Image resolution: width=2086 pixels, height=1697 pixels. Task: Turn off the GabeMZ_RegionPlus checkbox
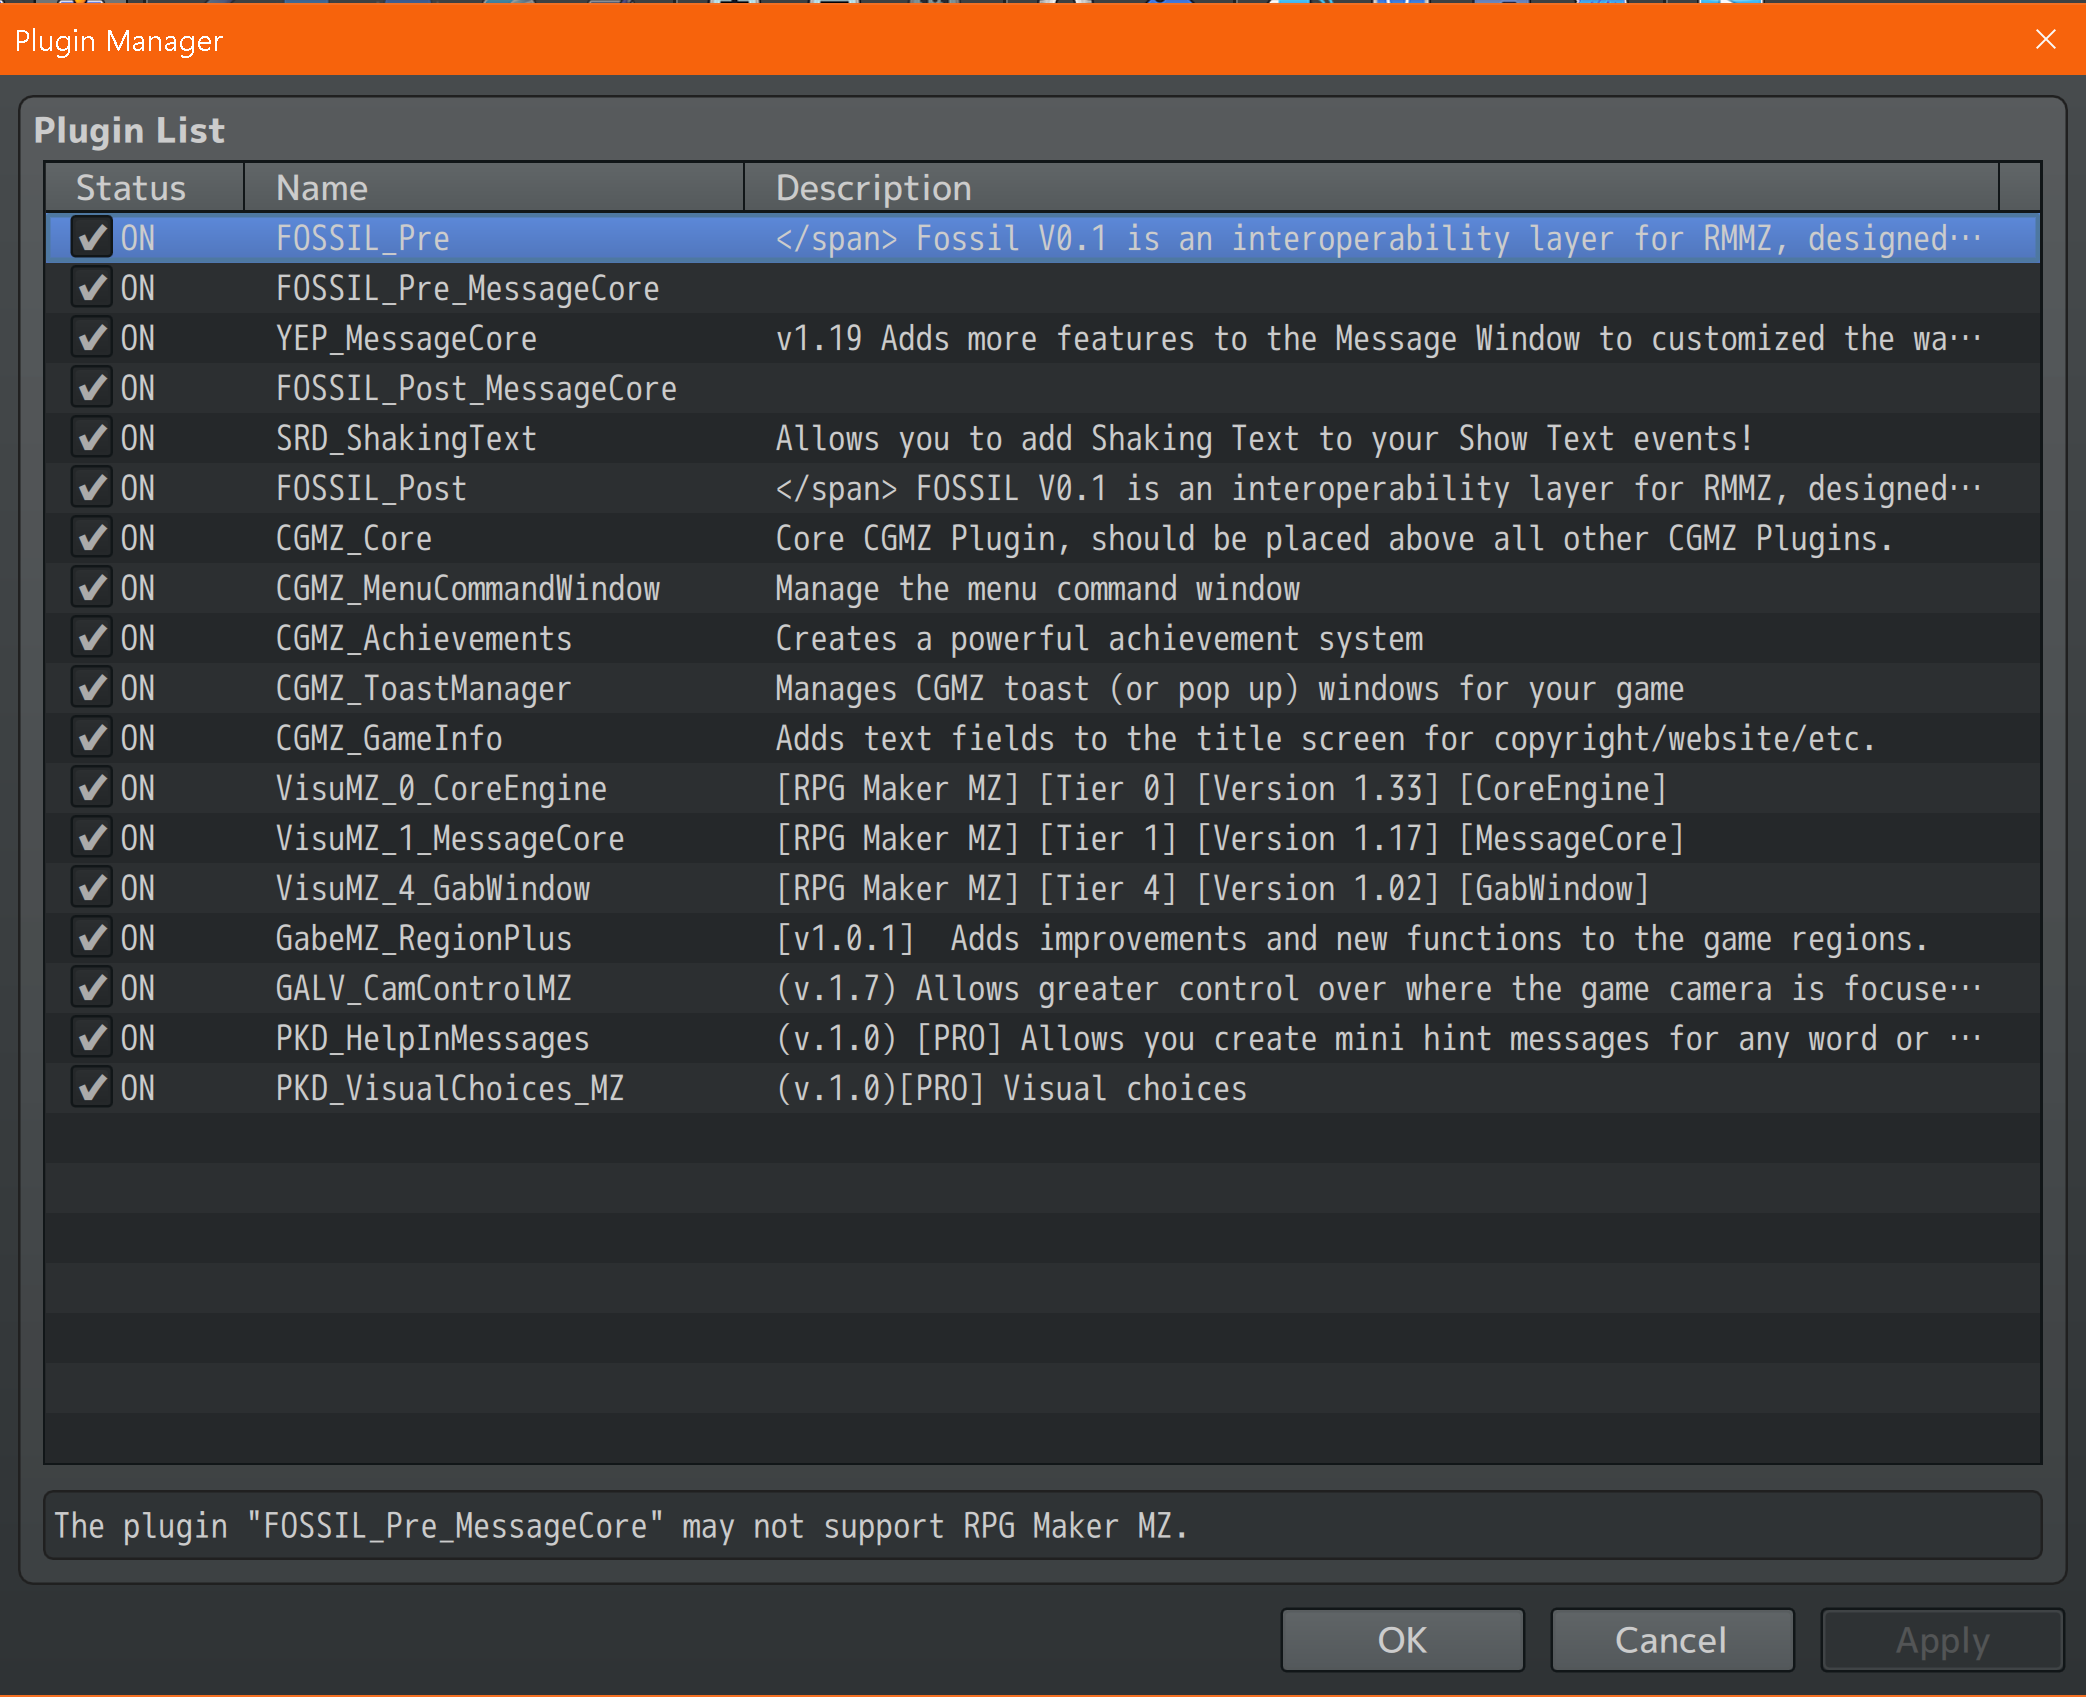coord(92,938)
